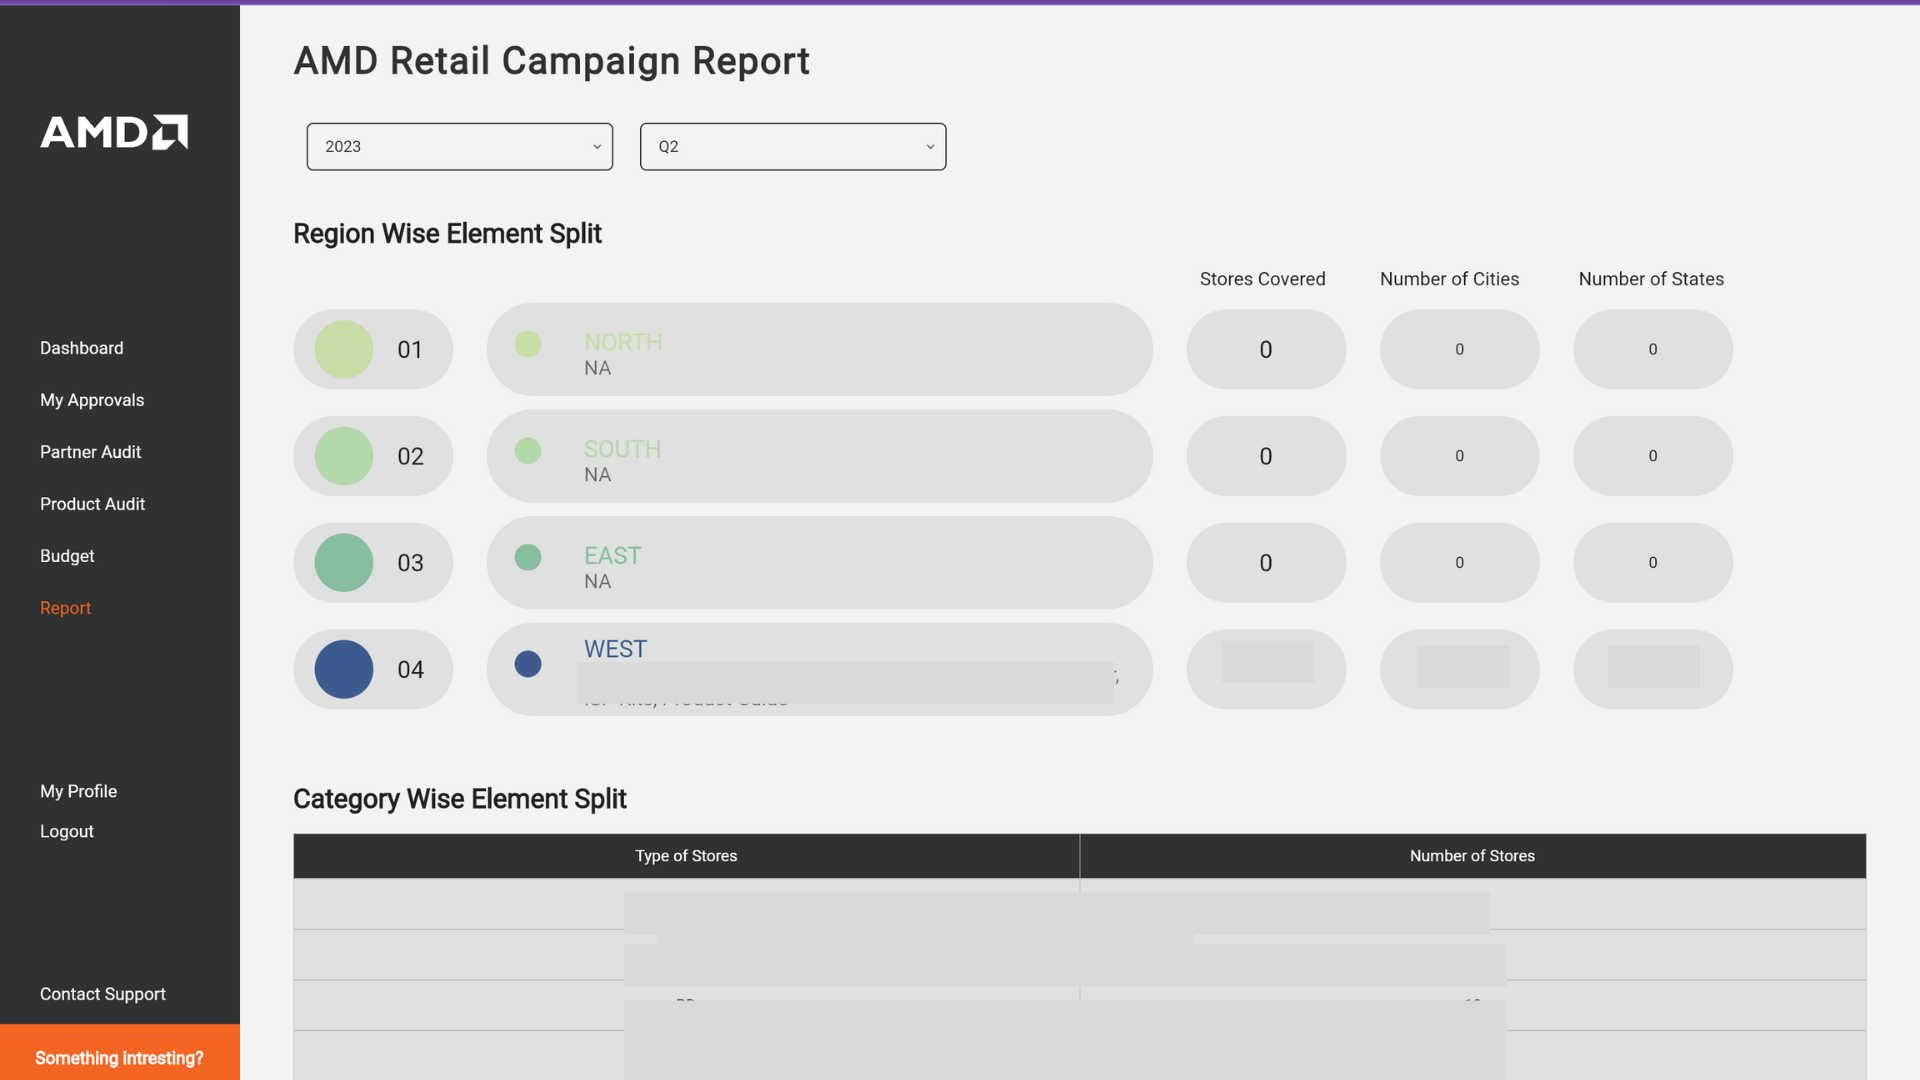
Task: Click the Type of Stores table header
Action: click(x=686, y=856)
